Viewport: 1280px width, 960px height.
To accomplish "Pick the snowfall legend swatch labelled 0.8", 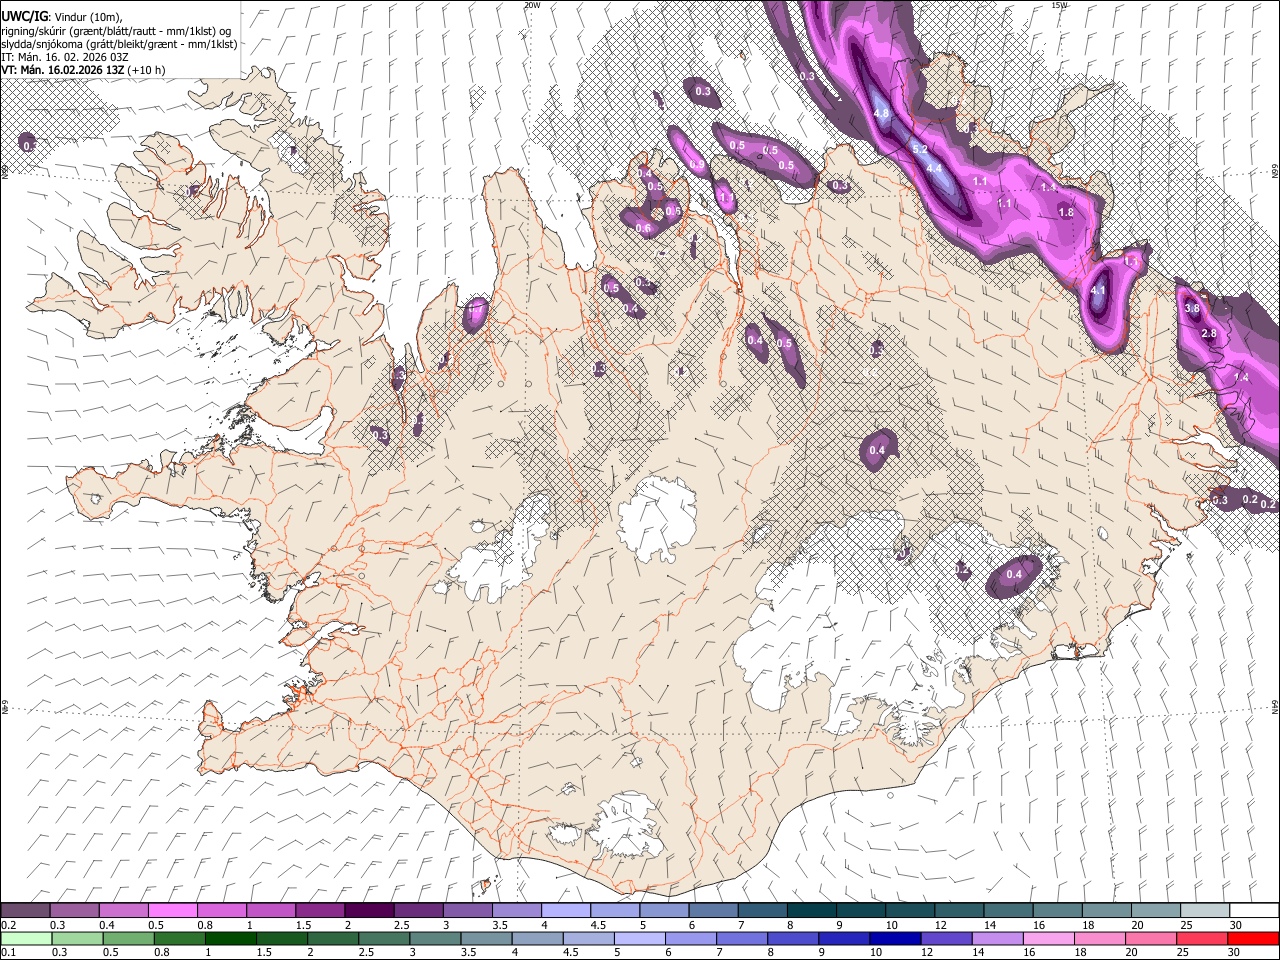I will pos(221,911).
